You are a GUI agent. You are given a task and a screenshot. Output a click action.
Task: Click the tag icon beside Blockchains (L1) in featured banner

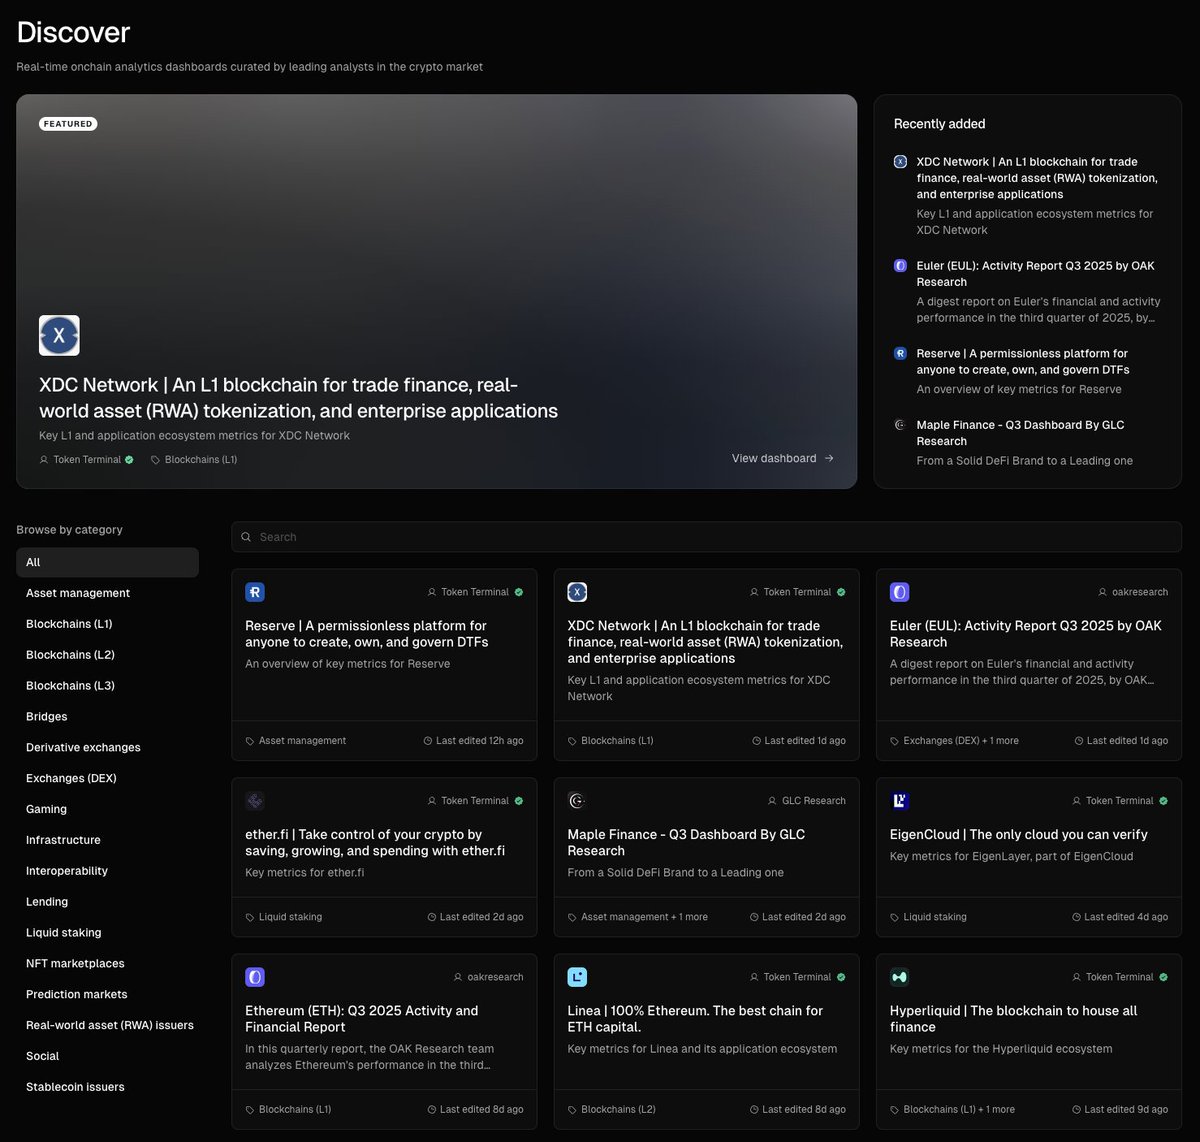click(155, 460)
